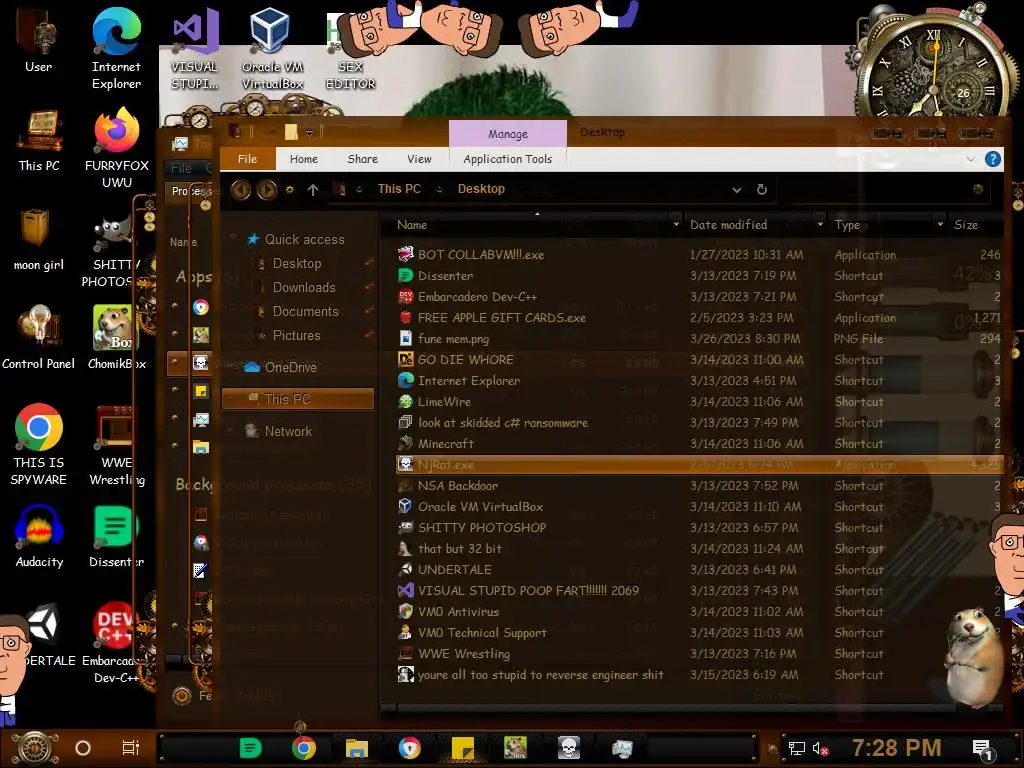Click the Start steampunk gear button
The height and width of the screenshot is (768, 1024).
pos(35,748)
